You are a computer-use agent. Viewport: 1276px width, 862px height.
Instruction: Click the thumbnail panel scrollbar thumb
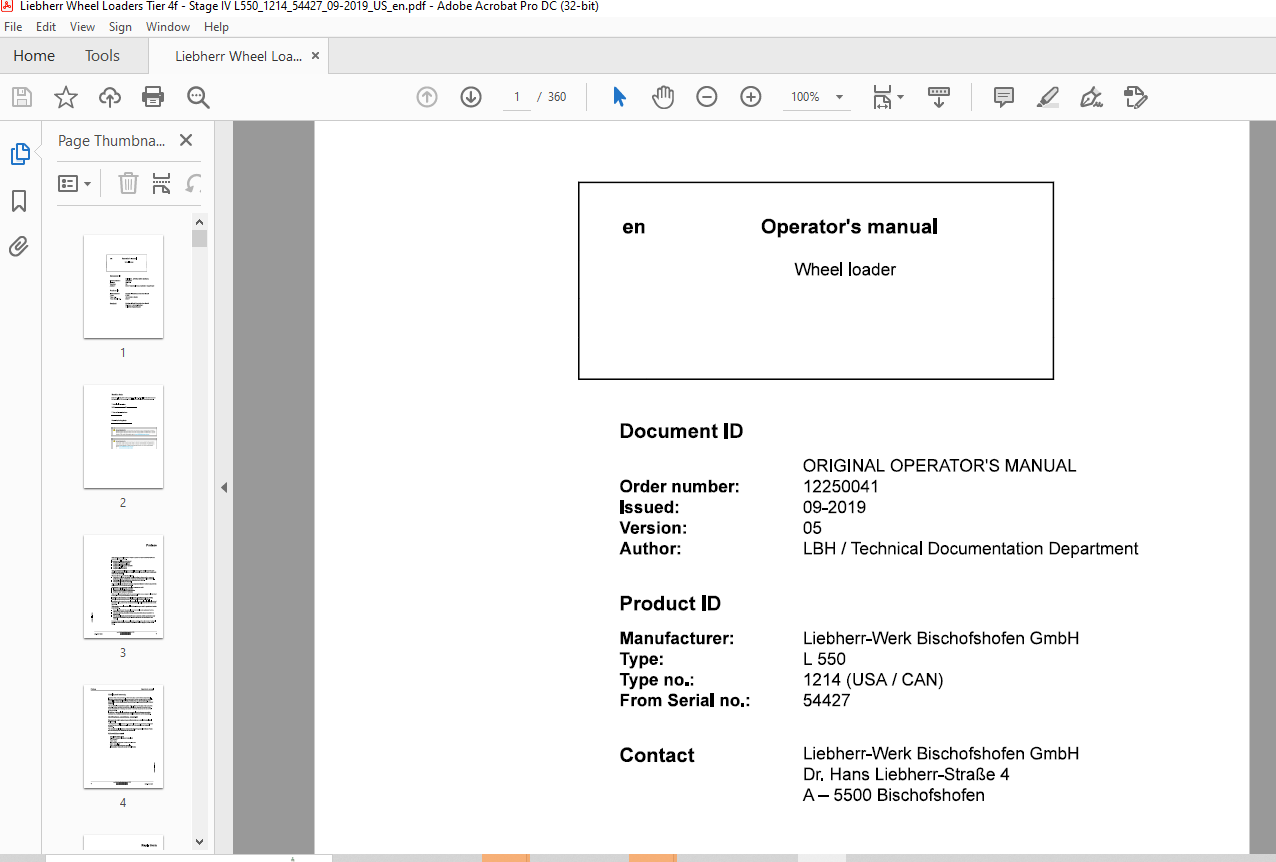pyautogui.click(x=199, y=238)
